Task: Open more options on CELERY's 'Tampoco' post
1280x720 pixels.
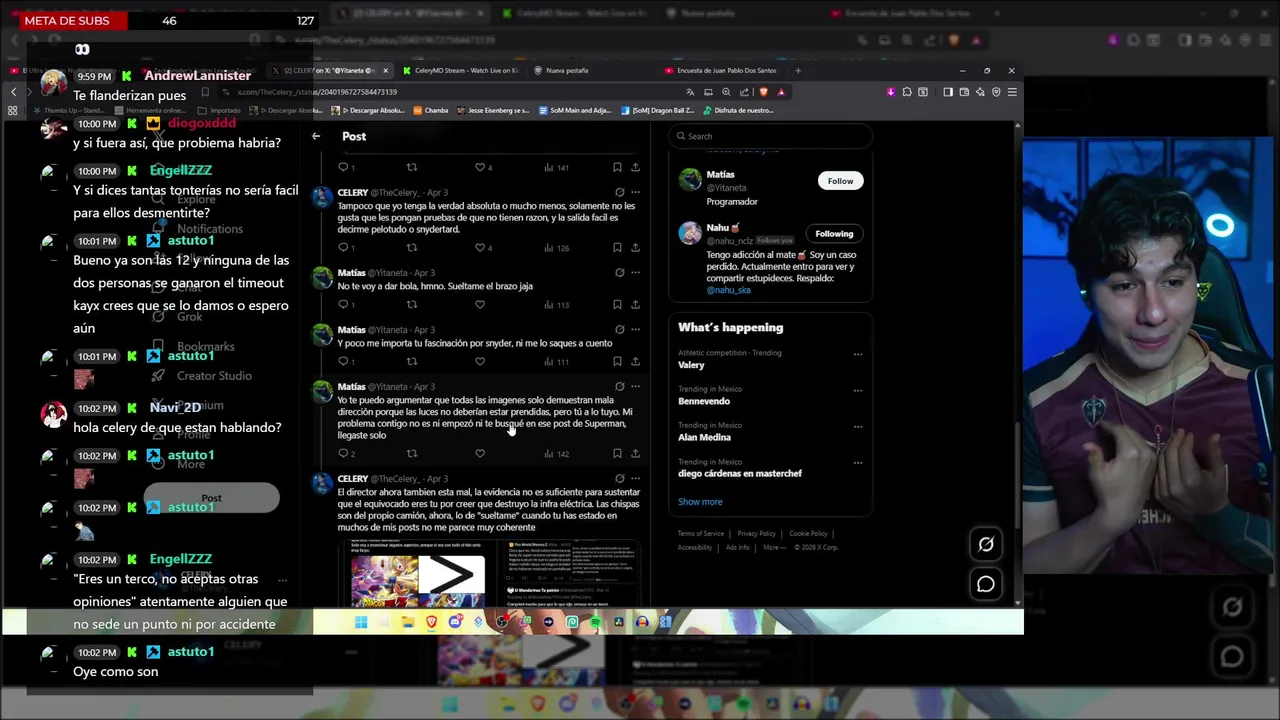Action: (635, 192)
